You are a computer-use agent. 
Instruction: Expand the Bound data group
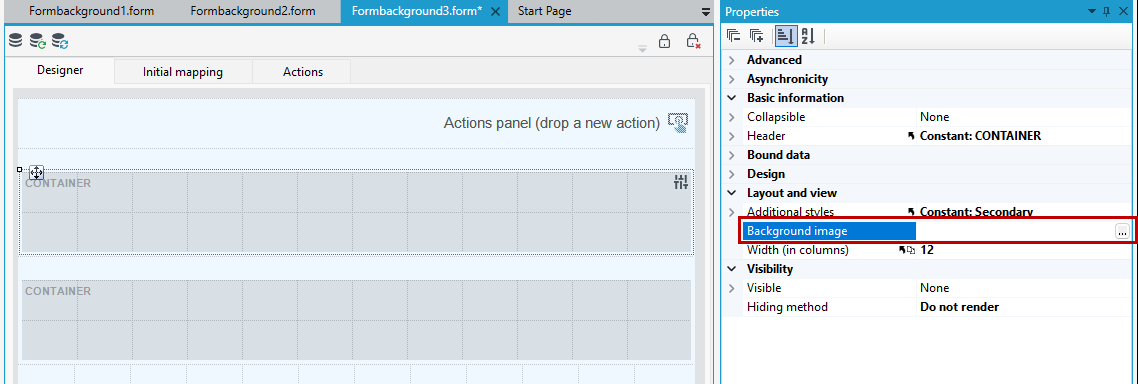732,155
